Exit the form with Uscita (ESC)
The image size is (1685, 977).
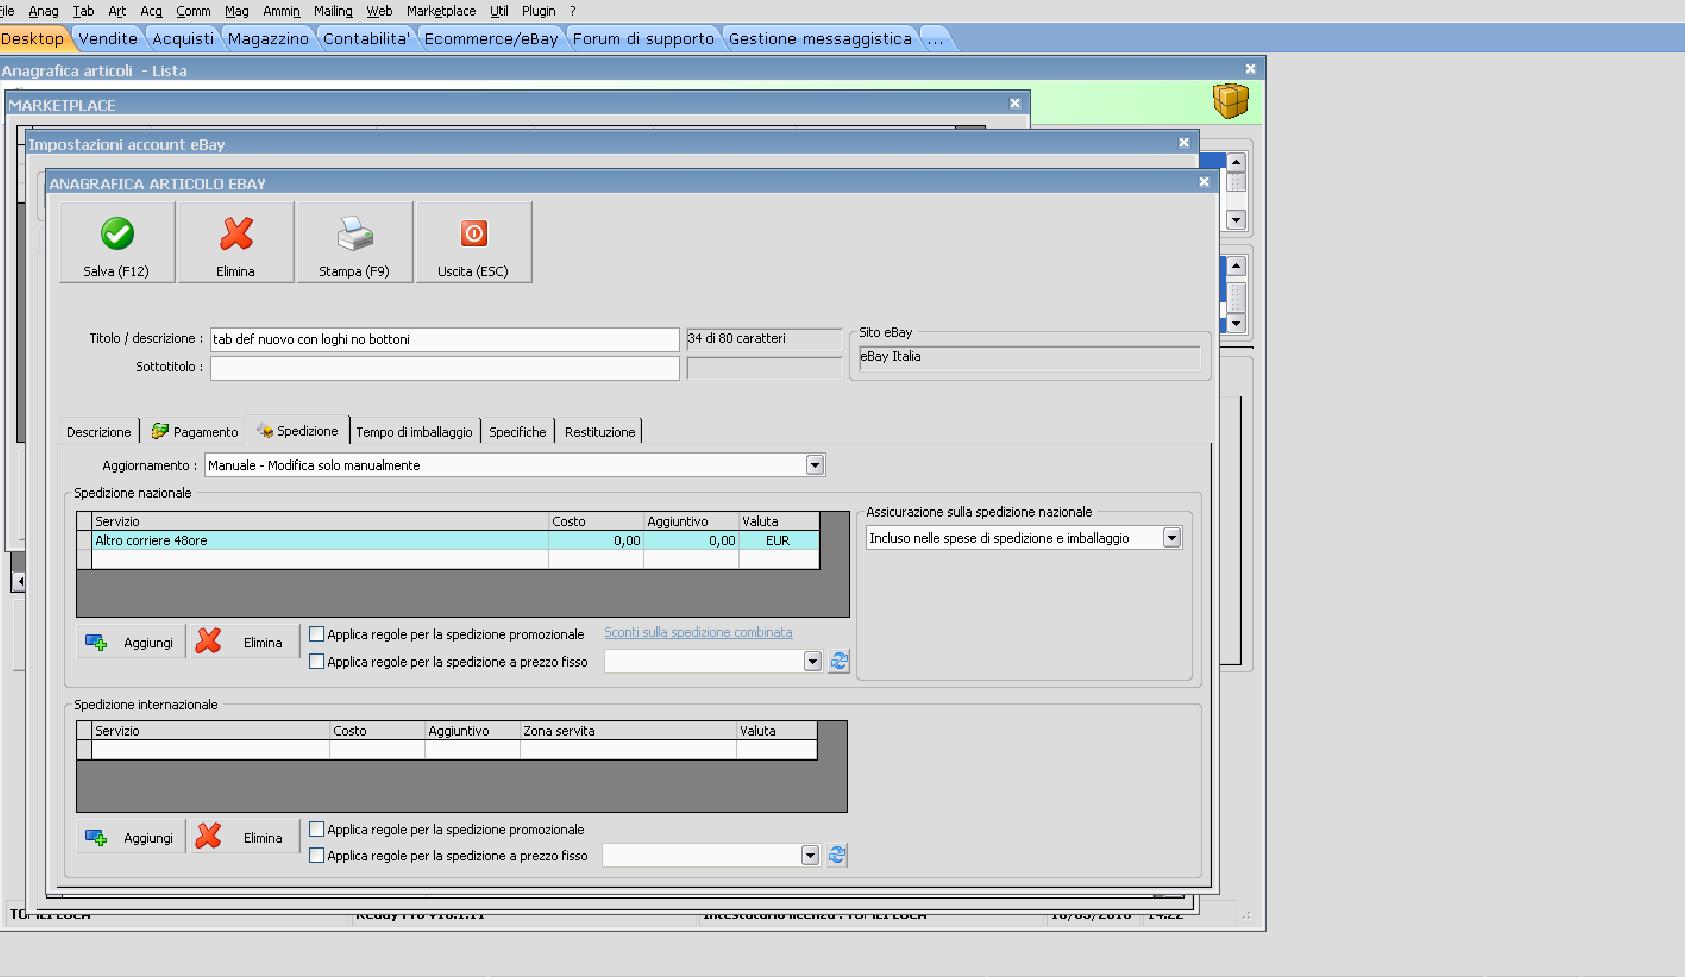coord(474,242)
